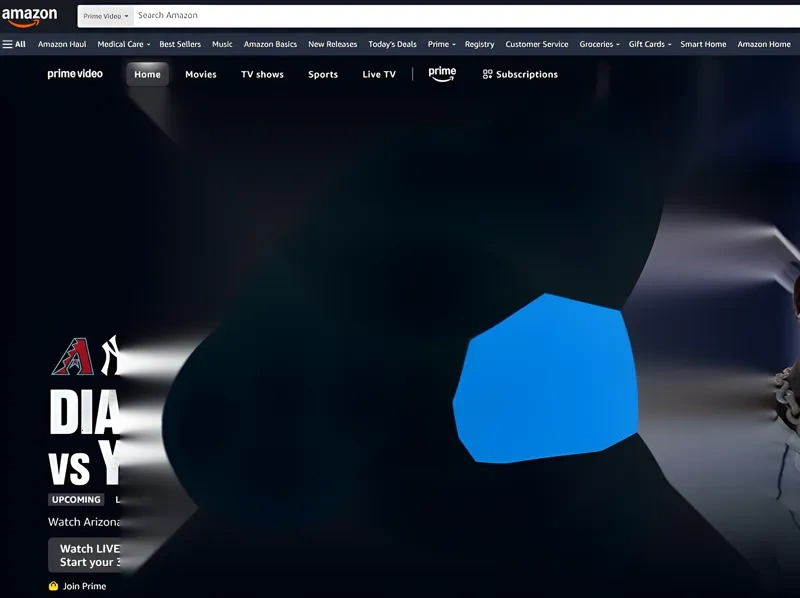Click the Diamondbacks vs Yankees title
Image resolution: width=800 pixels, height=598 pixels.
pos(85,438)
